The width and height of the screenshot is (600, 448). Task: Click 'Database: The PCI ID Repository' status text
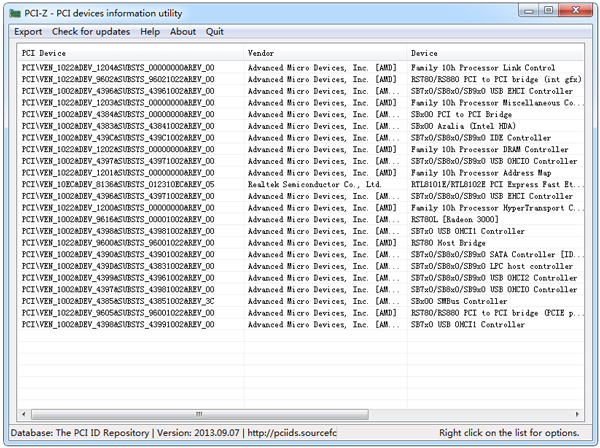tap(80, 433)
